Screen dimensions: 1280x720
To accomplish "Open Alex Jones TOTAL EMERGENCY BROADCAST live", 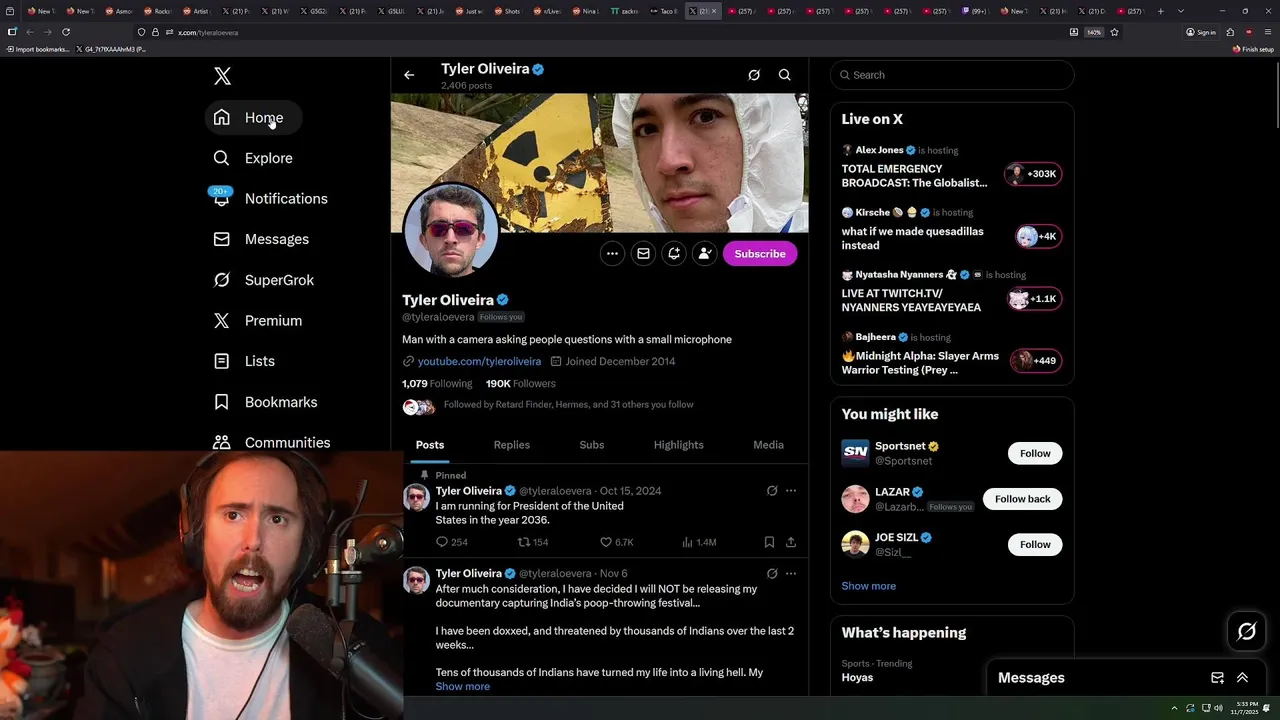I will click(951, 166).
